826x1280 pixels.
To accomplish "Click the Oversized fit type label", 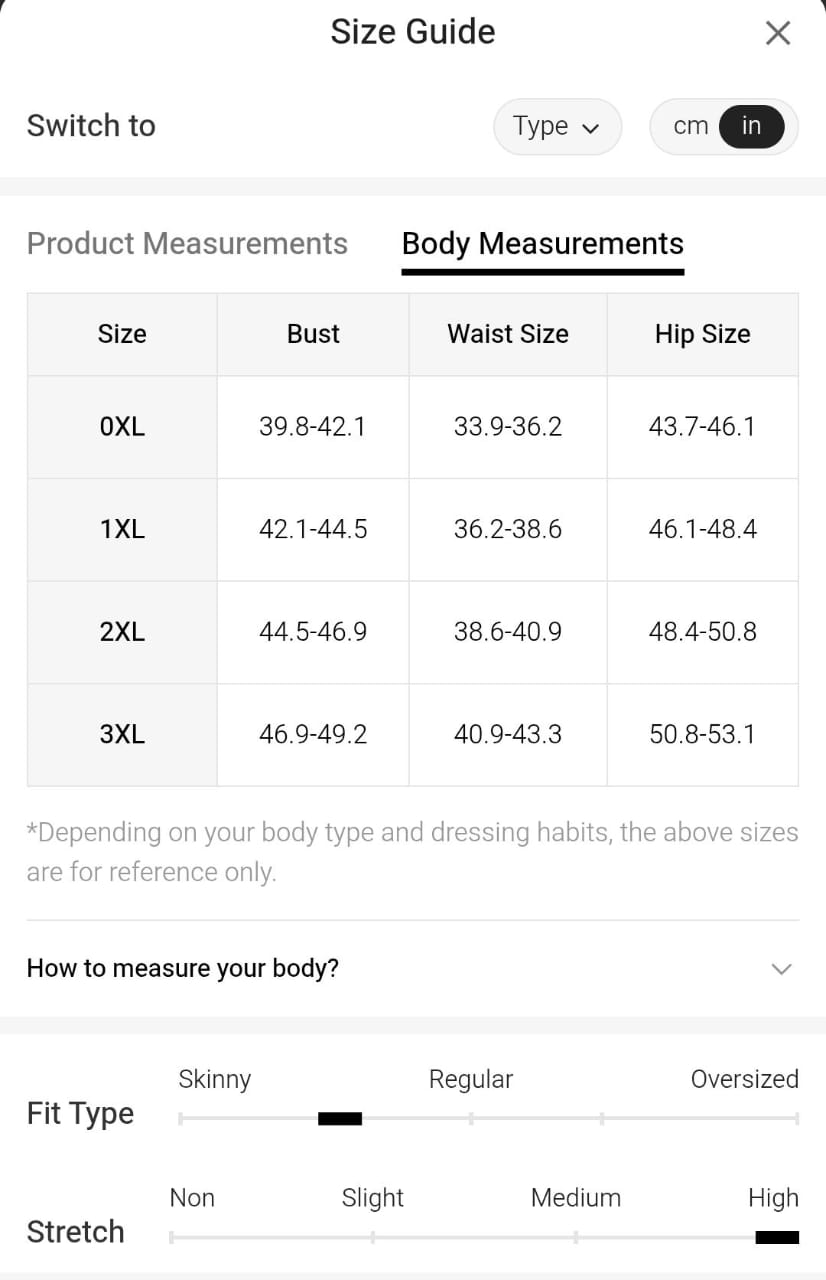I will click(x=744, y=1079).
